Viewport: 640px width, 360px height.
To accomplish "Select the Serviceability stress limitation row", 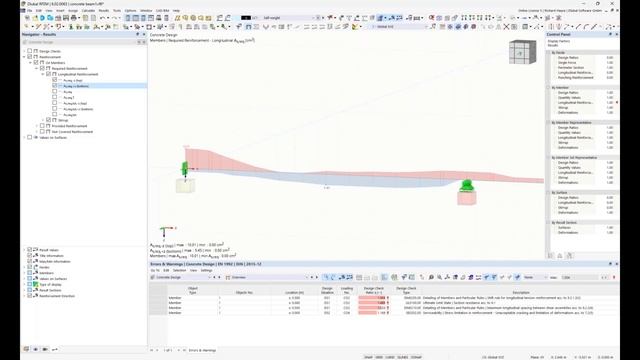I will tap(384, 313).
